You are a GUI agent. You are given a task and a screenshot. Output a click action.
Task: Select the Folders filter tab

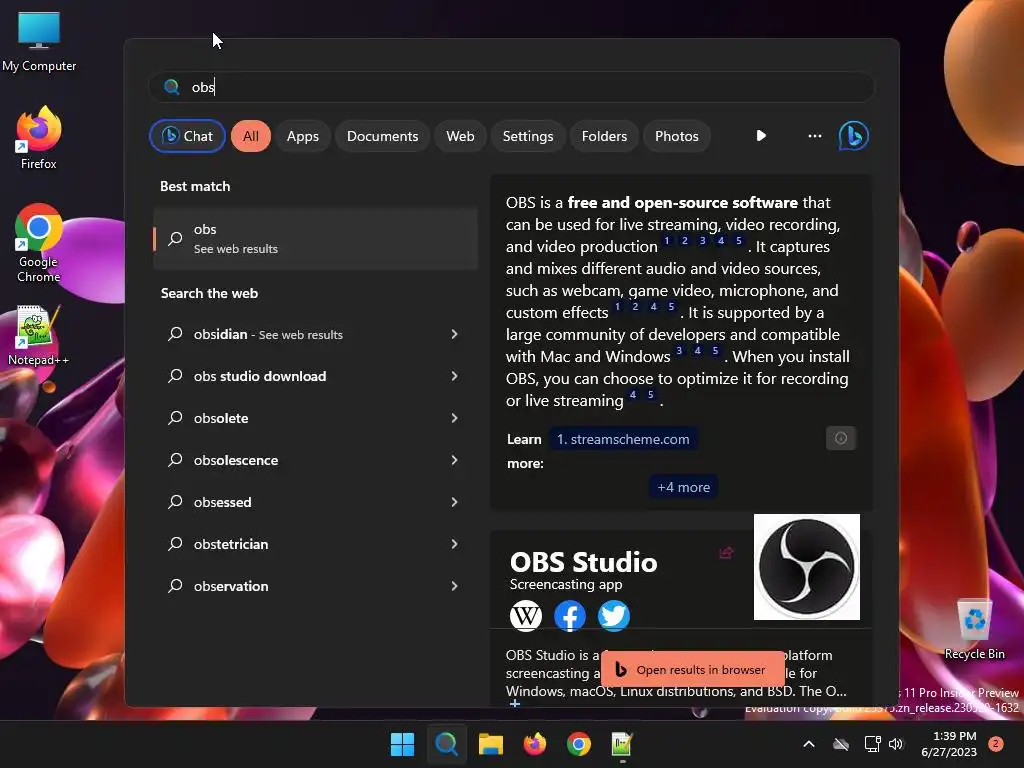click(604, 136)
